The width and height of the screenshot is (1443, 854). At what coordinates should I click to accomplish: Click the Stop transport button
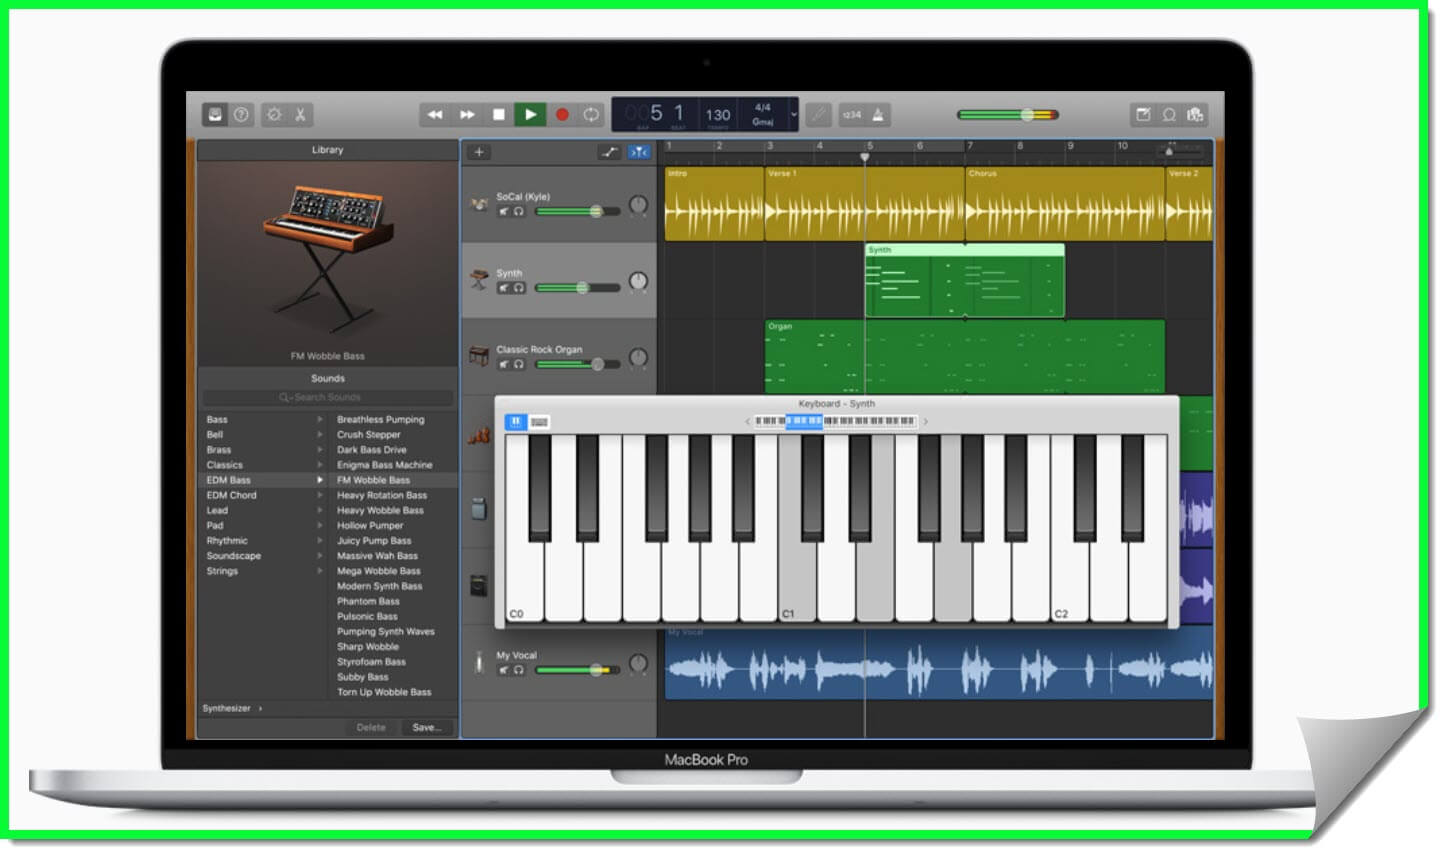point(499,115)
